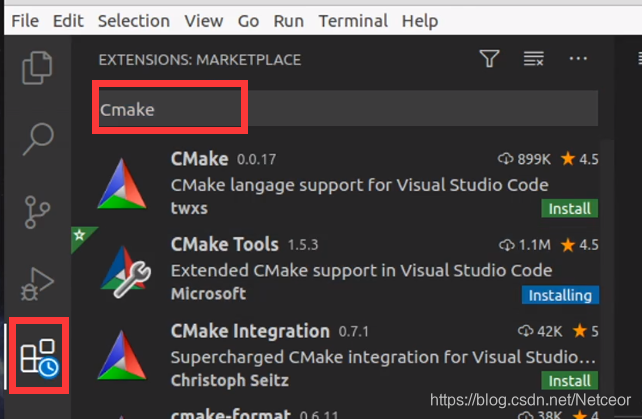Open the Source Control view
This screenshot has height=419, width=642.
tap(37, 212)
